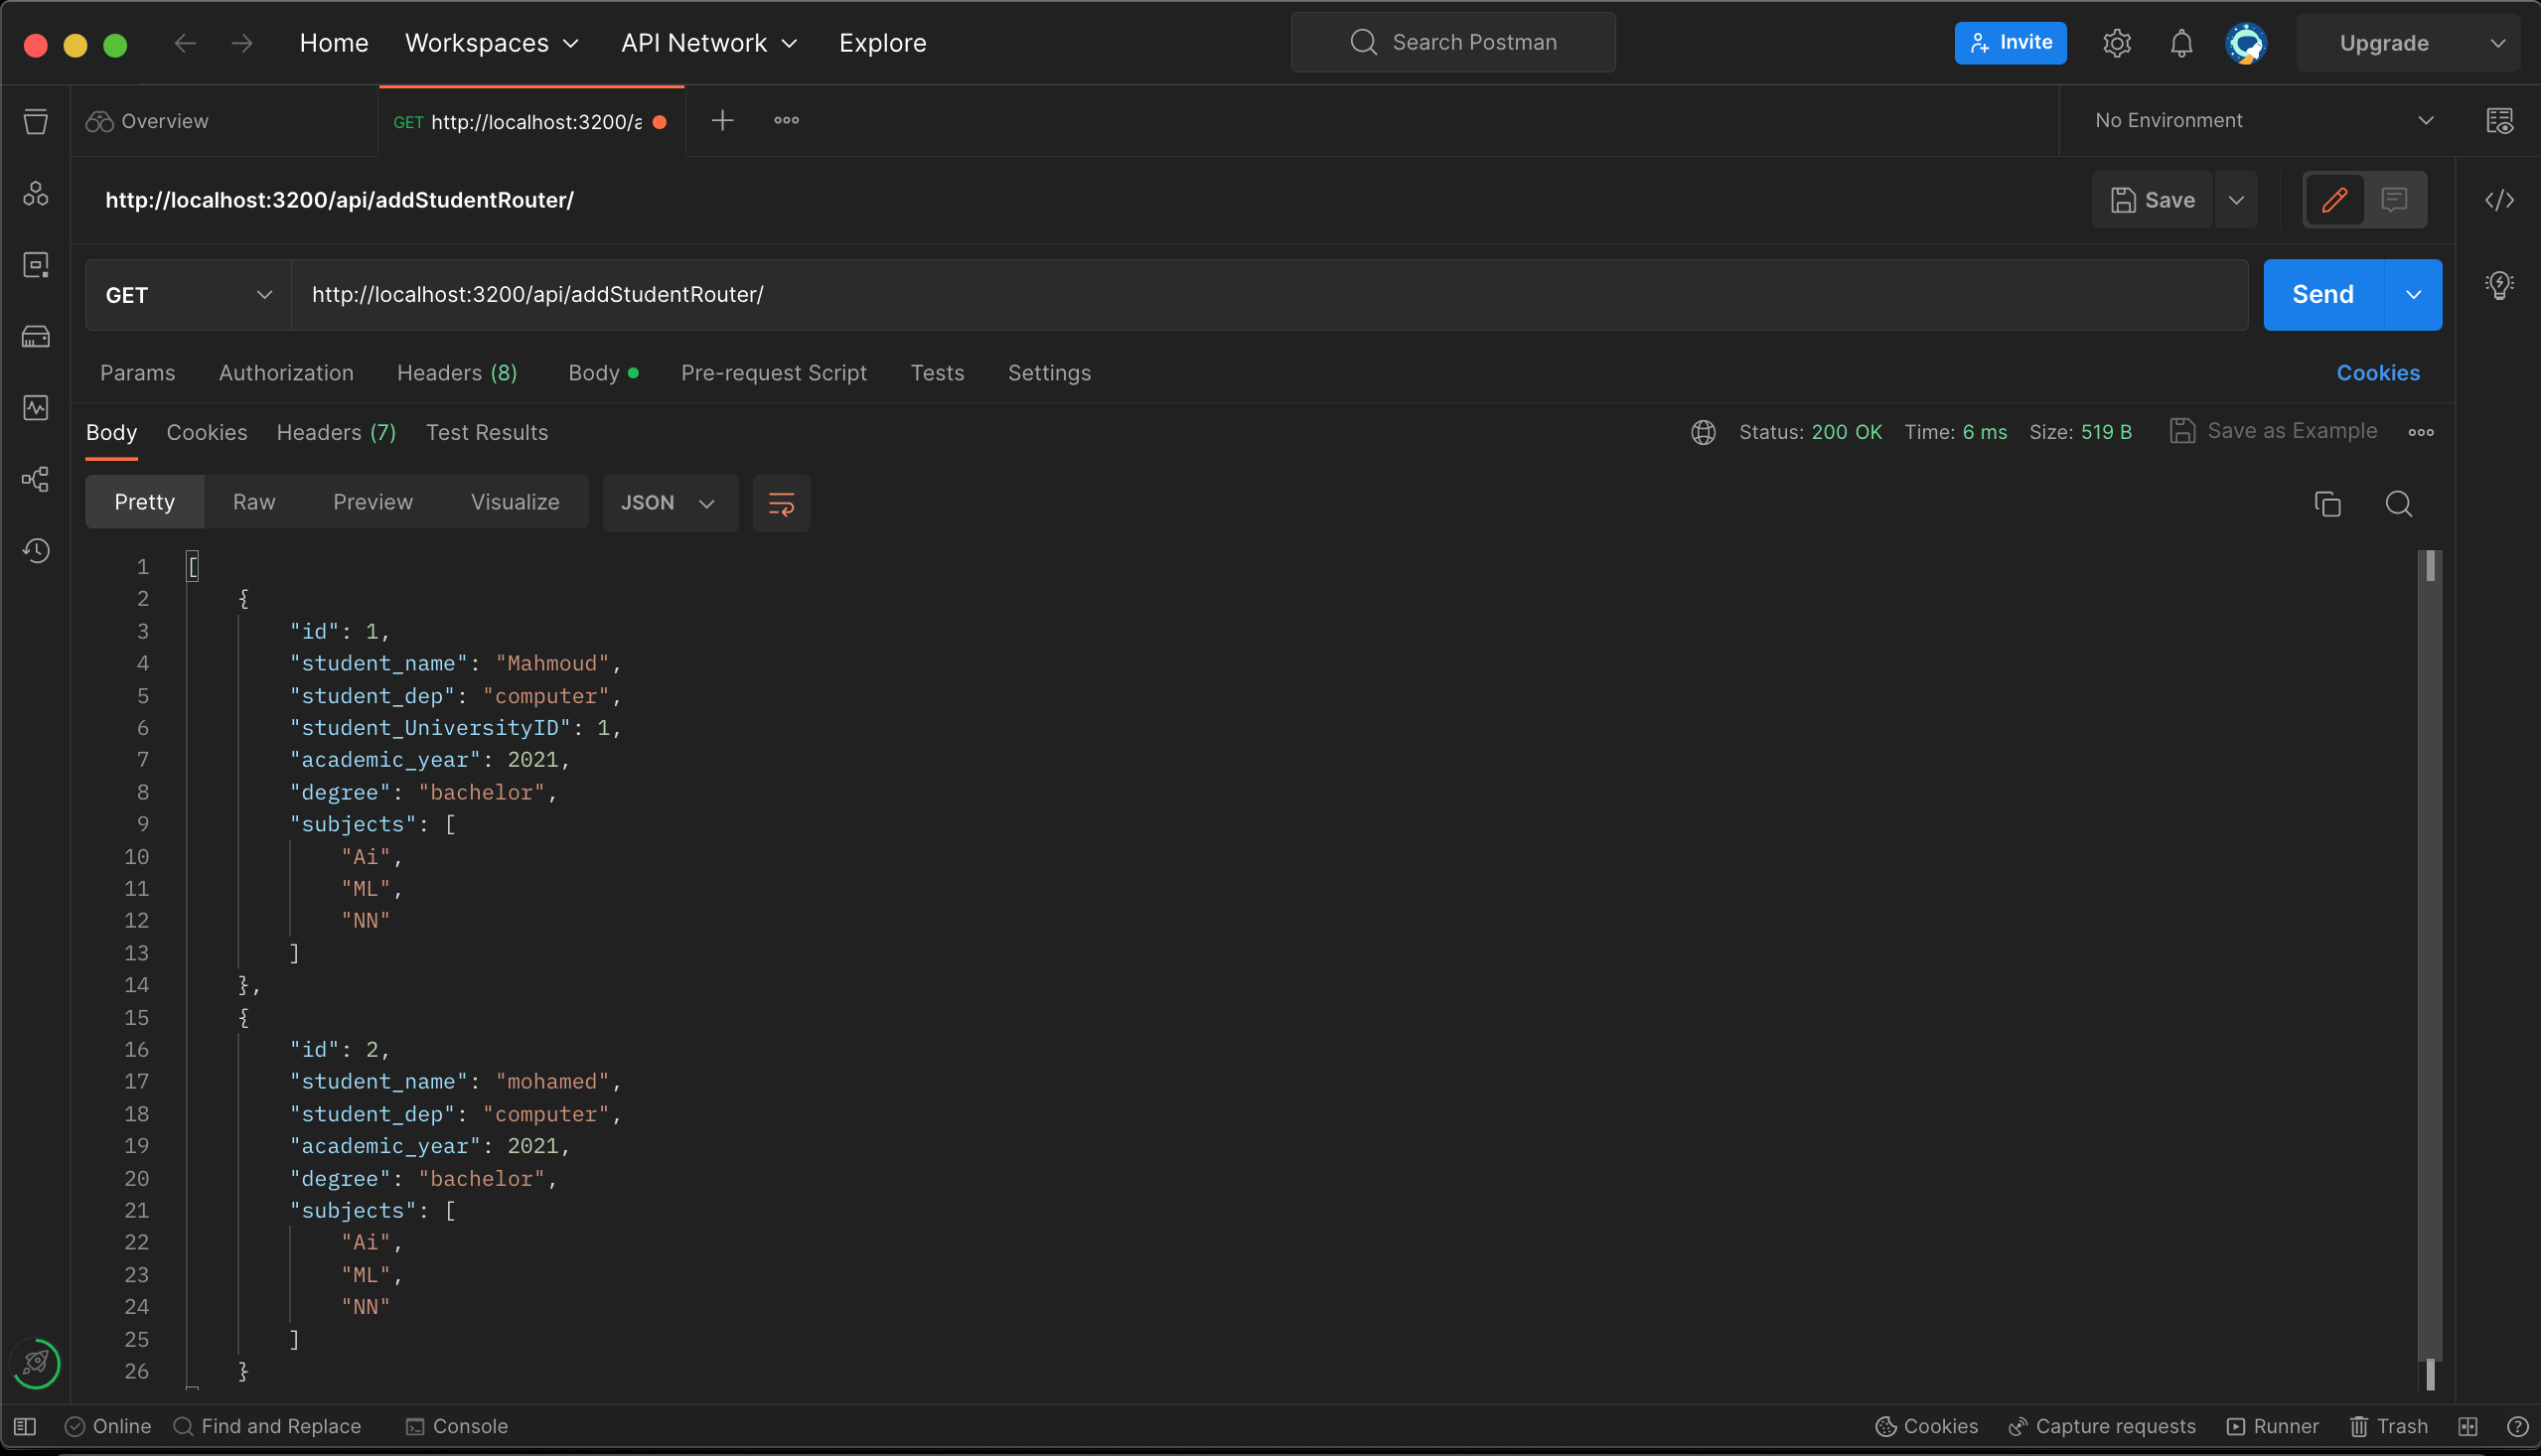Open request Headers (8) tab
This screenshot has width=2541, height=1456.
(457, 373)
